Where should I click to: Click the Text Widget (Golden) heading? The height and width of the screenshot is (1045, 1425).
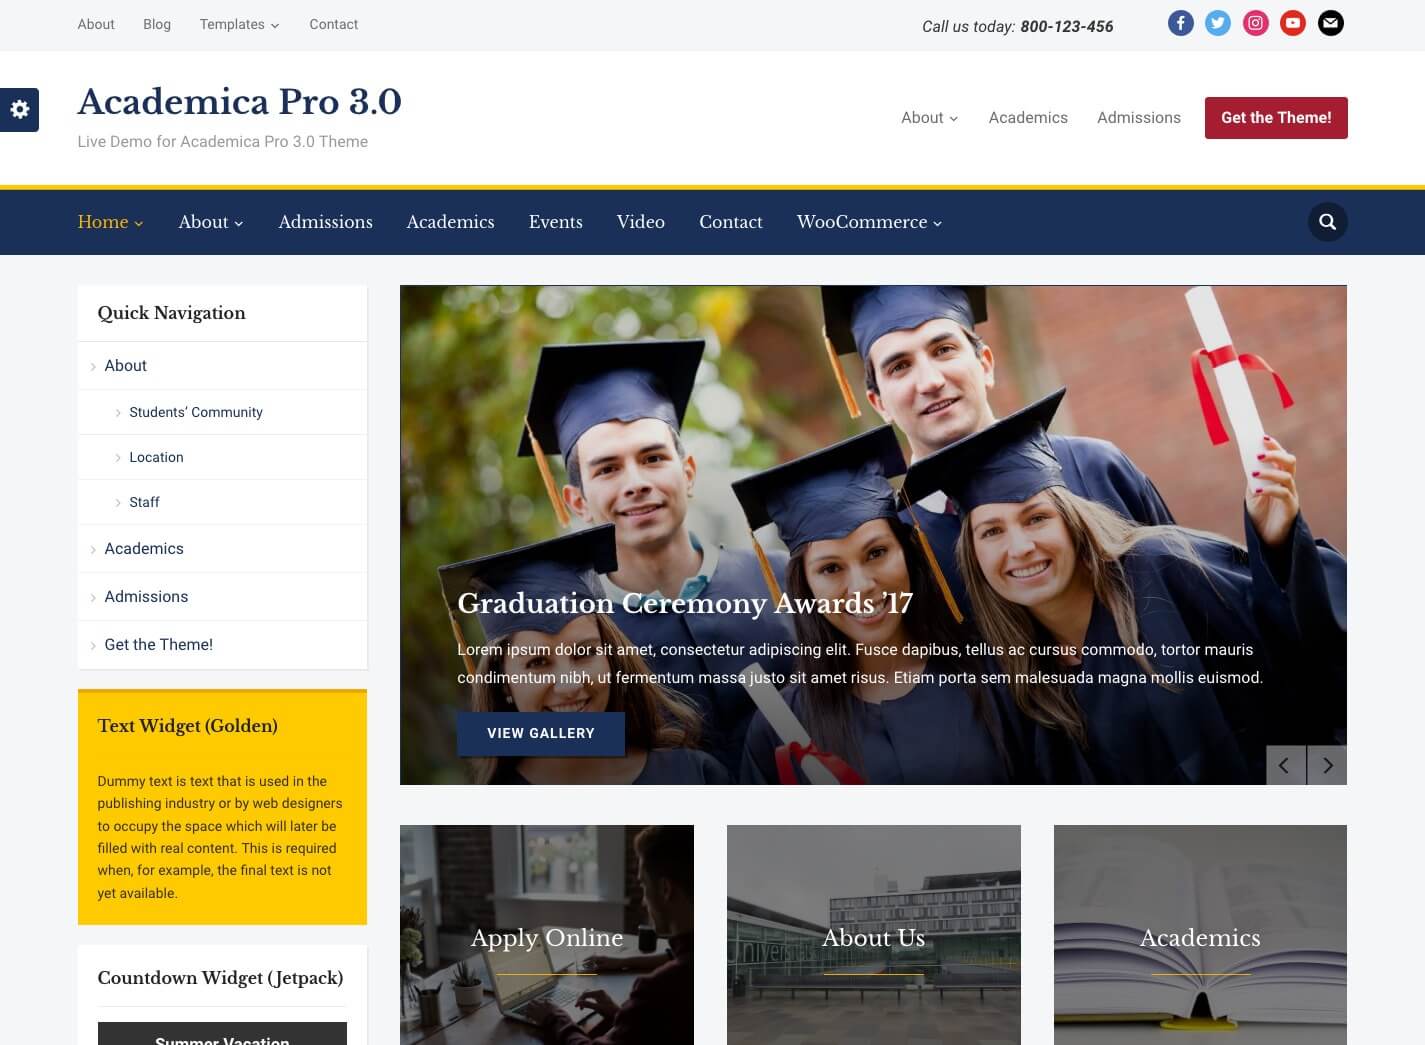(x=187, y=726)
